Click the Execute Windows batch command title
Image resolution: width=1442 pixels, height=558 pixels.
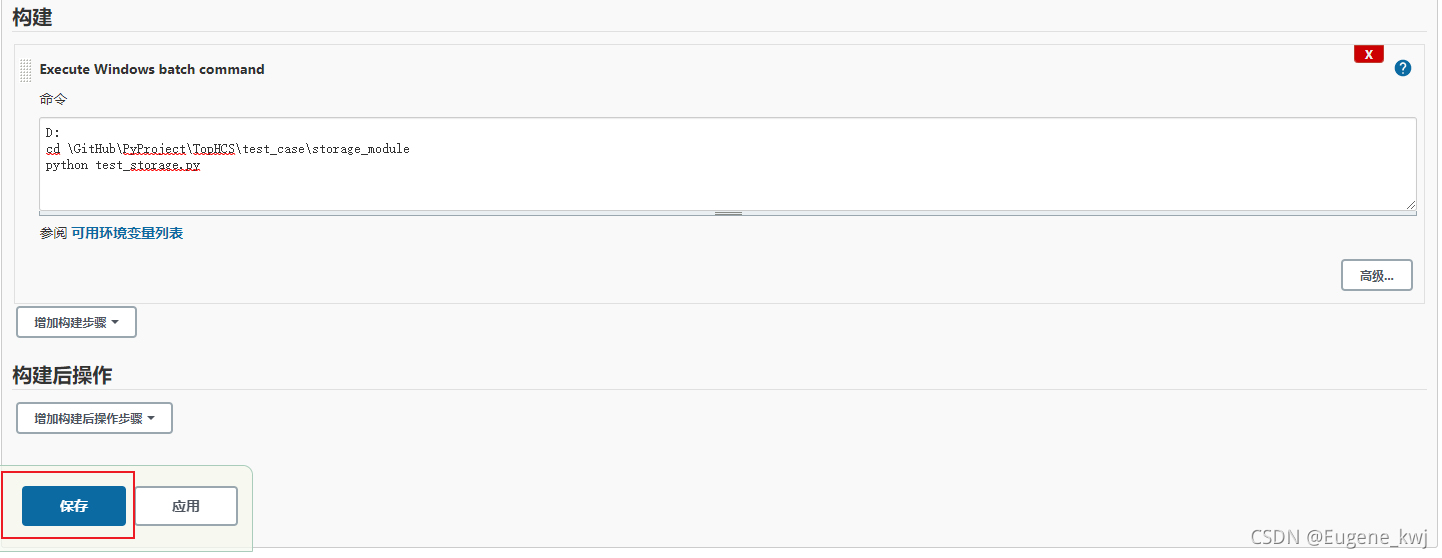pyautogui.click(x=152, y=69)
